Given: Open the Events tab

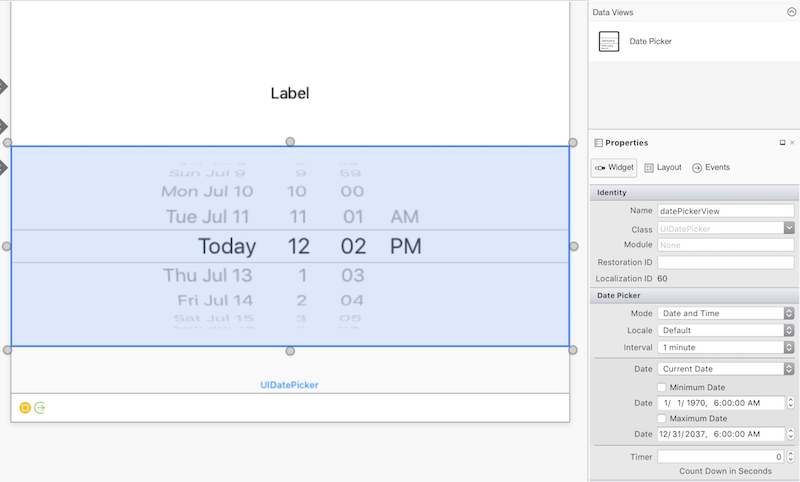Looking at the screenshot, I should click(711, 168).
